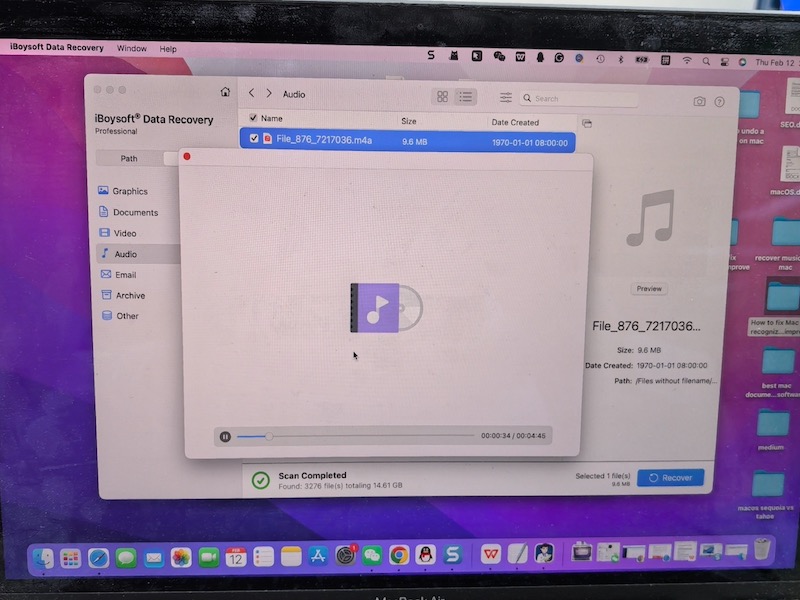Viewport: 800px width, 600px height.
Task: Select the Documents category in sidebar
Action: 134,212
